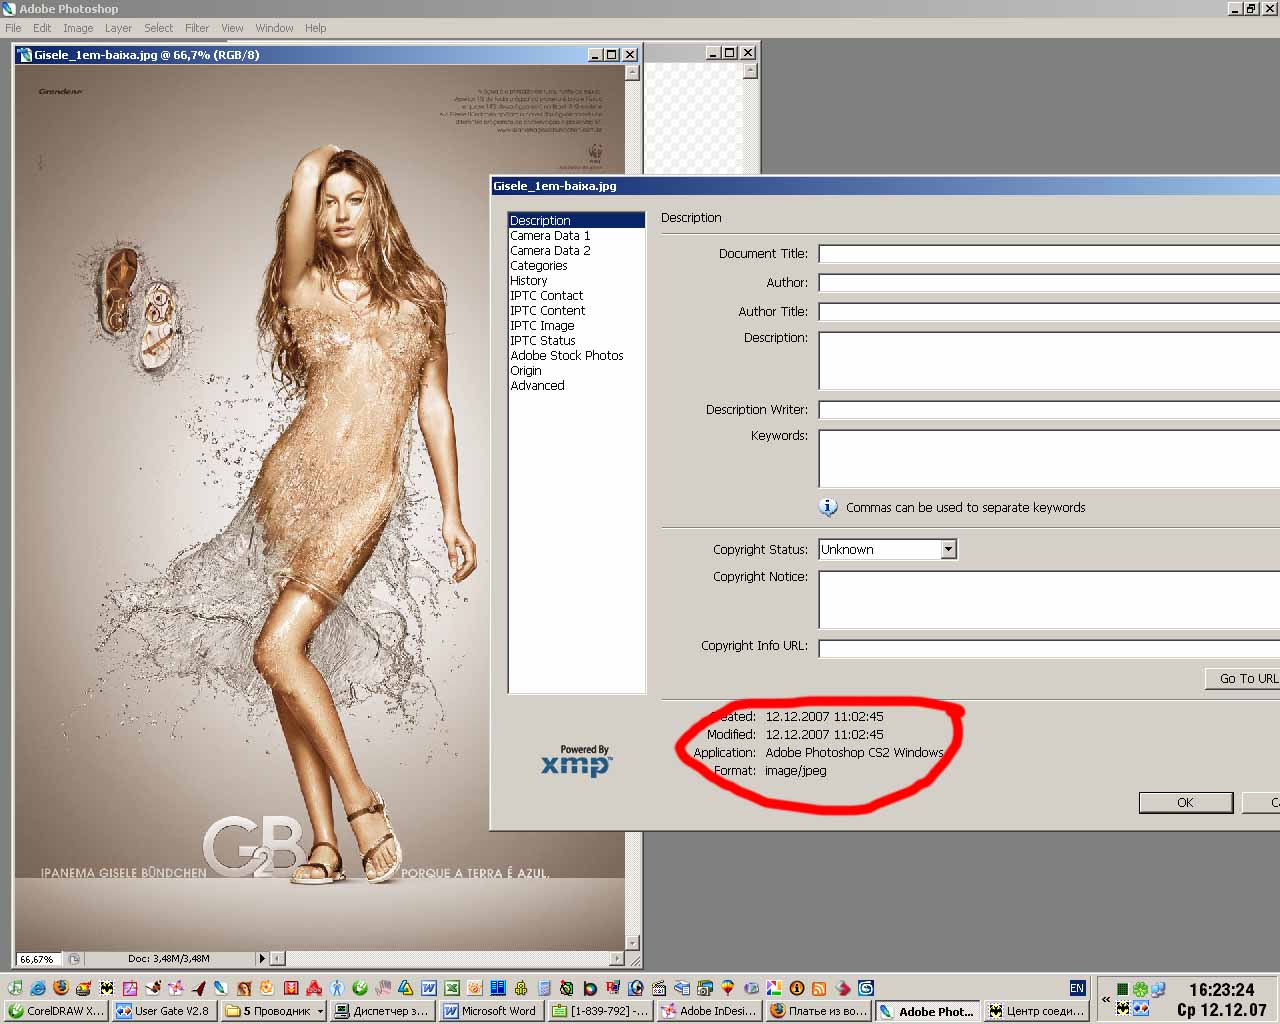Image resolution: width=1280 pixels, height=1024 pixels.
Task: Click the Author Title input field
Action: pyautogui.click(x=1049, y=311)
